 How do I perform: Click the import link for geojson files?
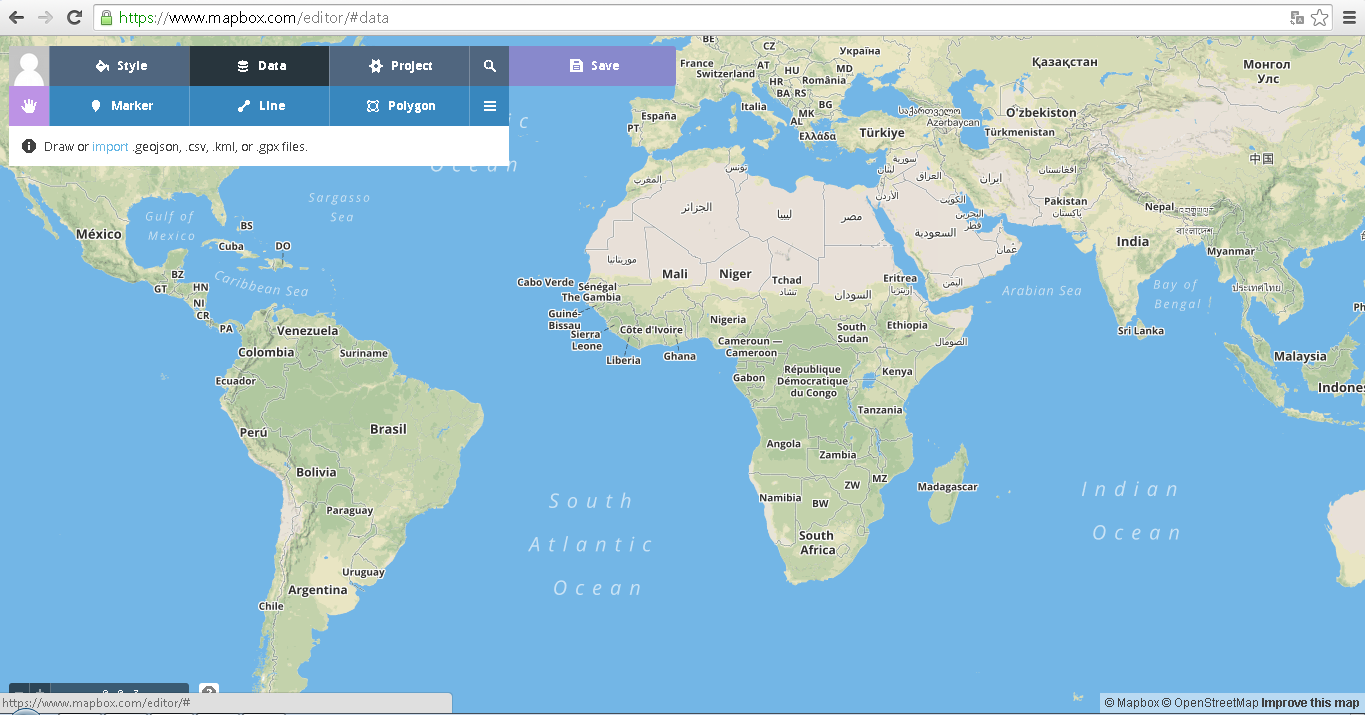pos(110,146)
